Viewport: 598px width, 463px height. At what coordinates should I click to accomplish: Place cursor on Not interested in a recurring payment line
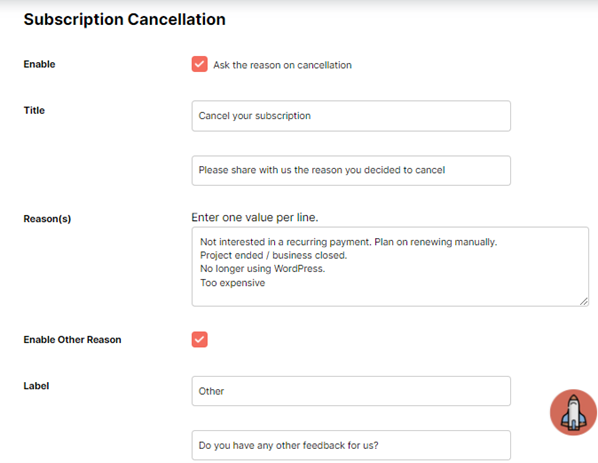(349, 242)
